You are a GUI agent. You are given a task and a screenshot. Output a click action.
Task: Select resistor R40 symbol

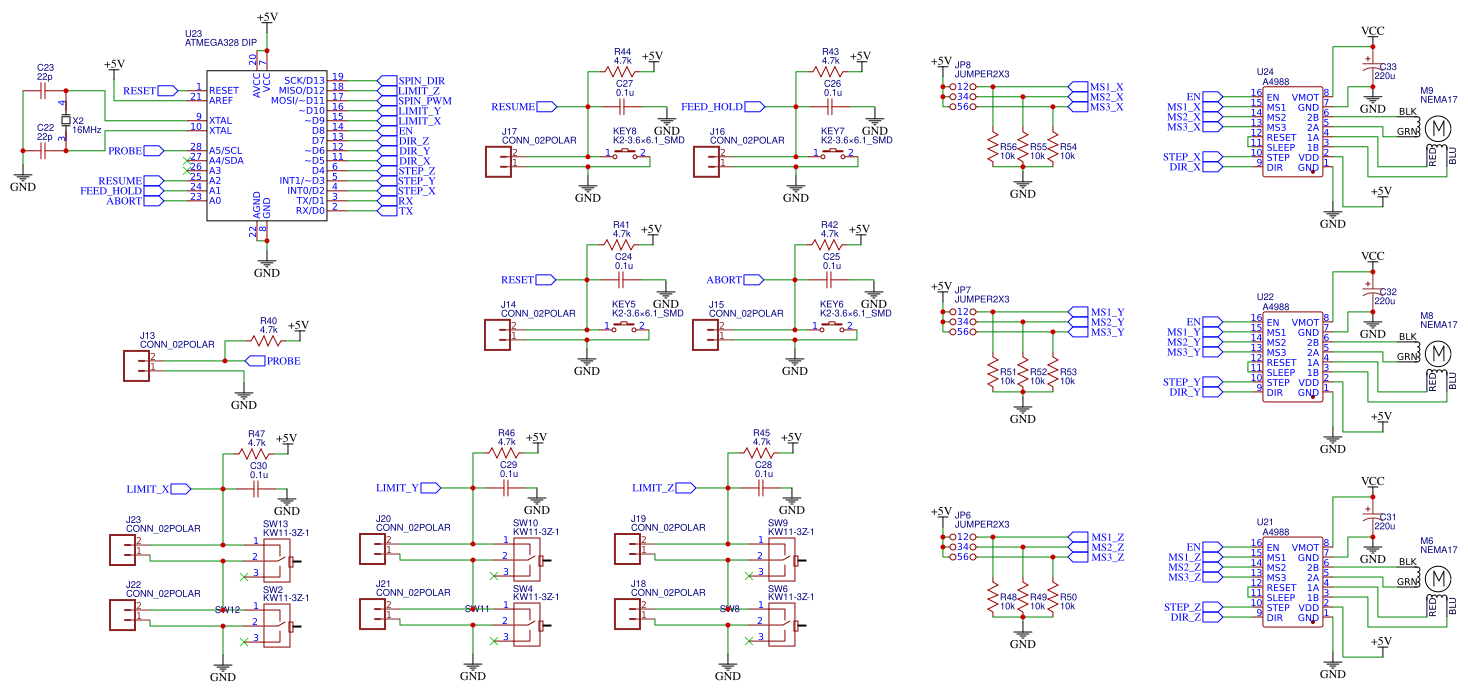268,341
